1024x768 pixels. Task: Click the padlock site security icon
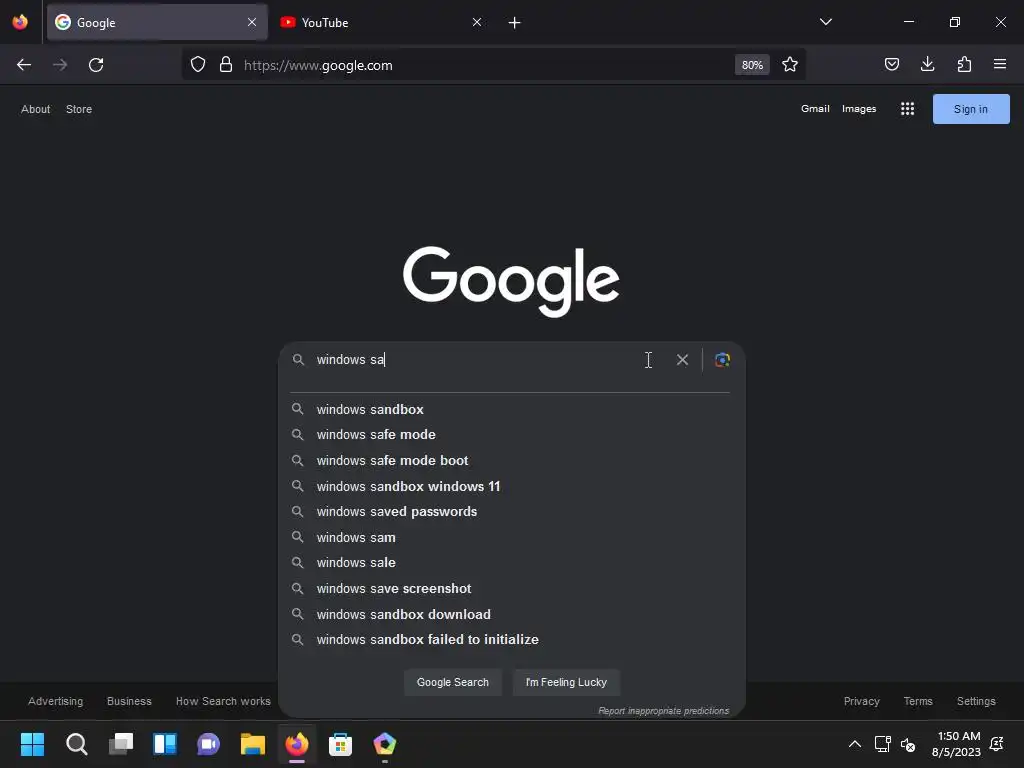(226, 65)
